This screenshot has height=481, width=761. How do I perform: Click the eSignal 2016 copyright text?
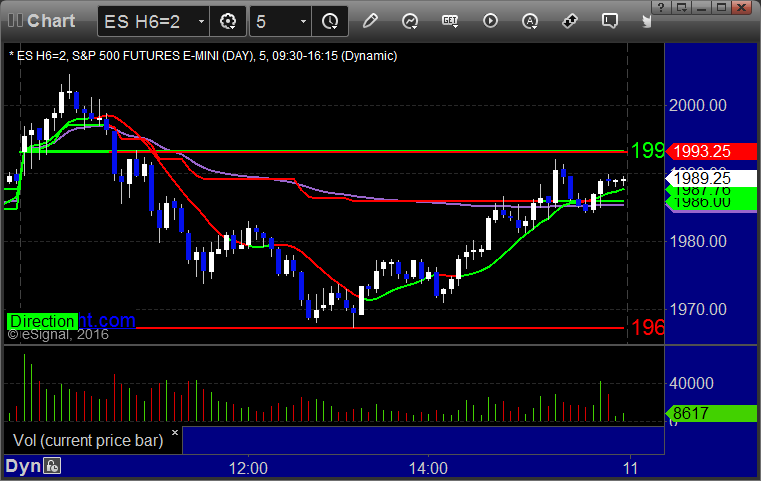(58, 334)
